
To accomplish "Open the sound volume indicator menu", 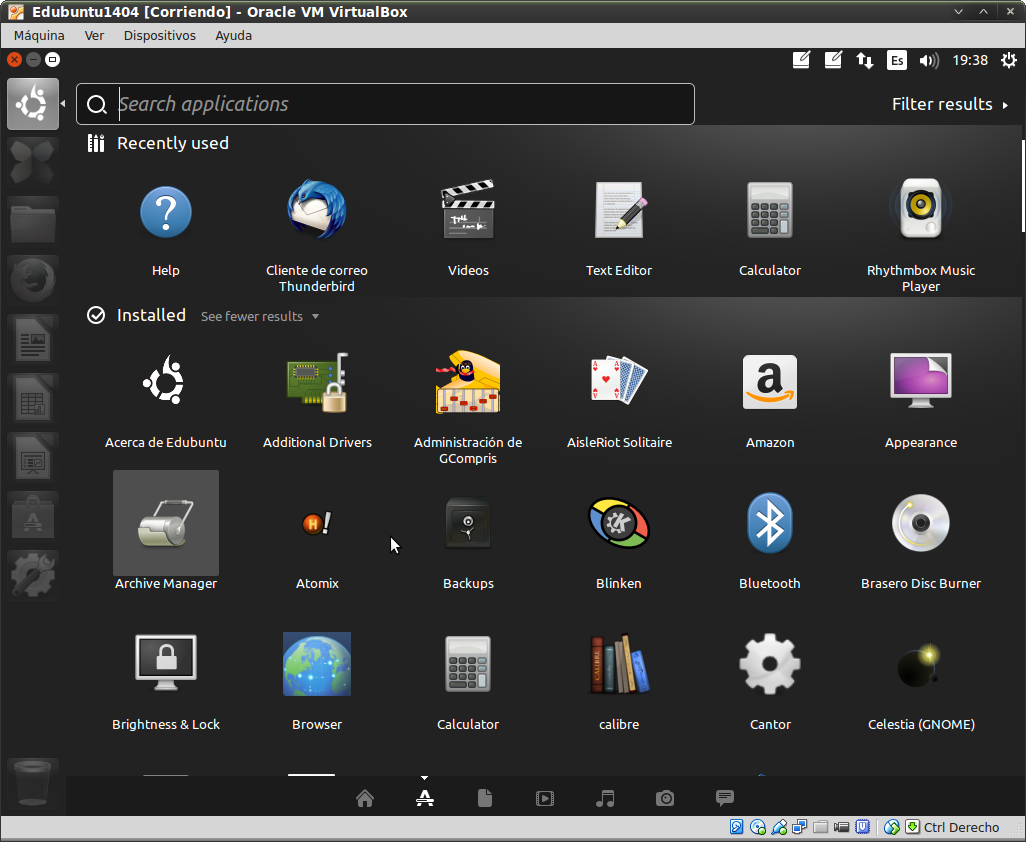I will click(x=929, y=60).
